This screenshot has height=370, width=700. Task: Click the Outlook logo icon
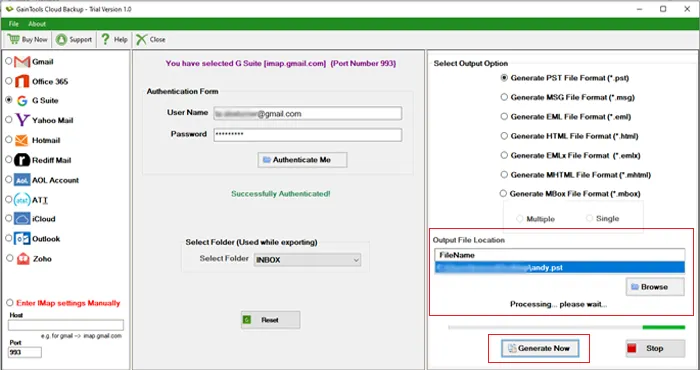click(22, 239)
